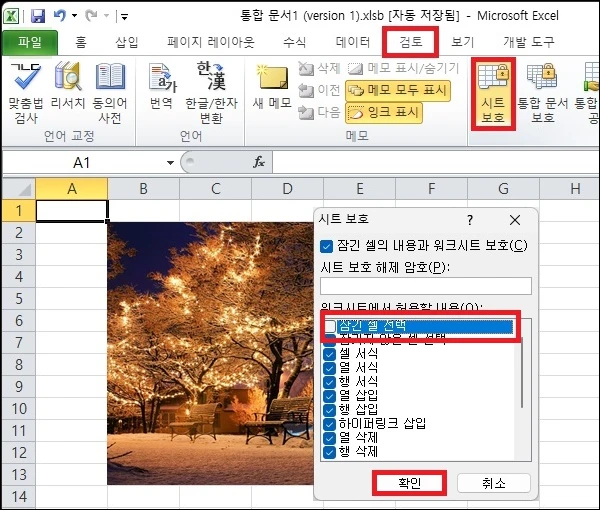The image size is (600, 510).
Task: Open the 리서치 research tool
Action: pyautogui.click(x=68, y=86)
